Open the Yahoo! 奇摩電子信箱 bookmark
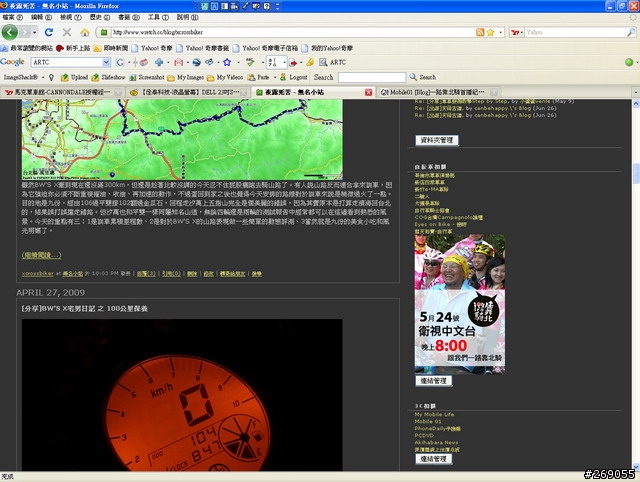The height and width of the screenshot is (482, 640). coord(265,48)
